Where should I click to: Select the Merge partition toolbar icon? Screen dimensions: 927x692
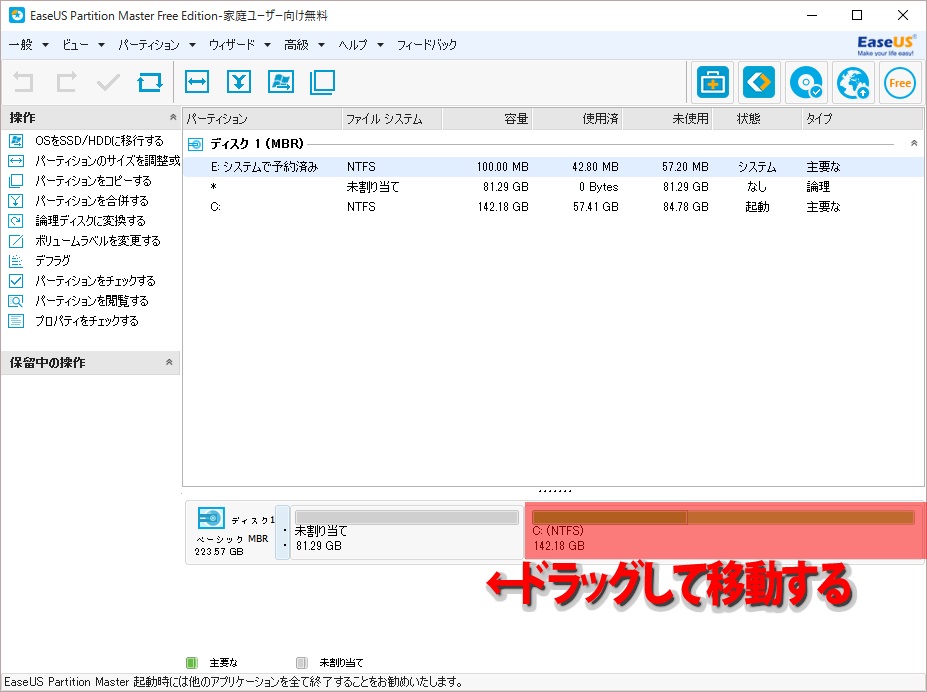(239, 82)
